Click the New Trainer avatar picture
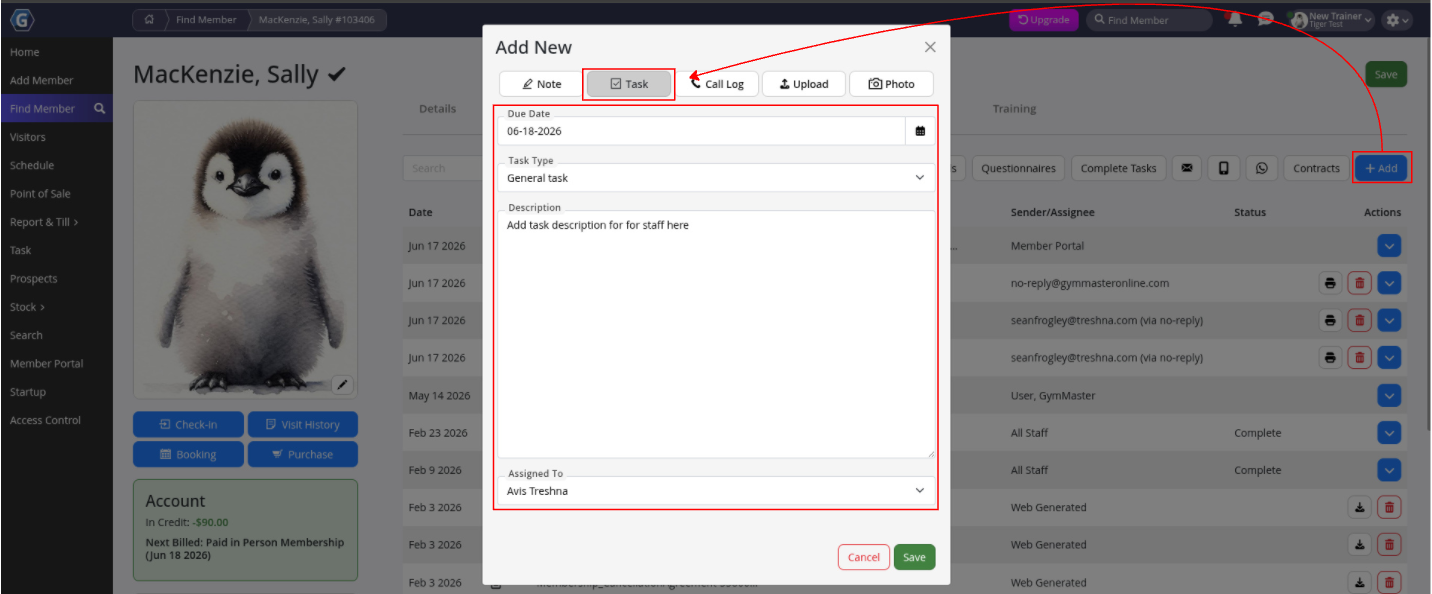 1299,20
